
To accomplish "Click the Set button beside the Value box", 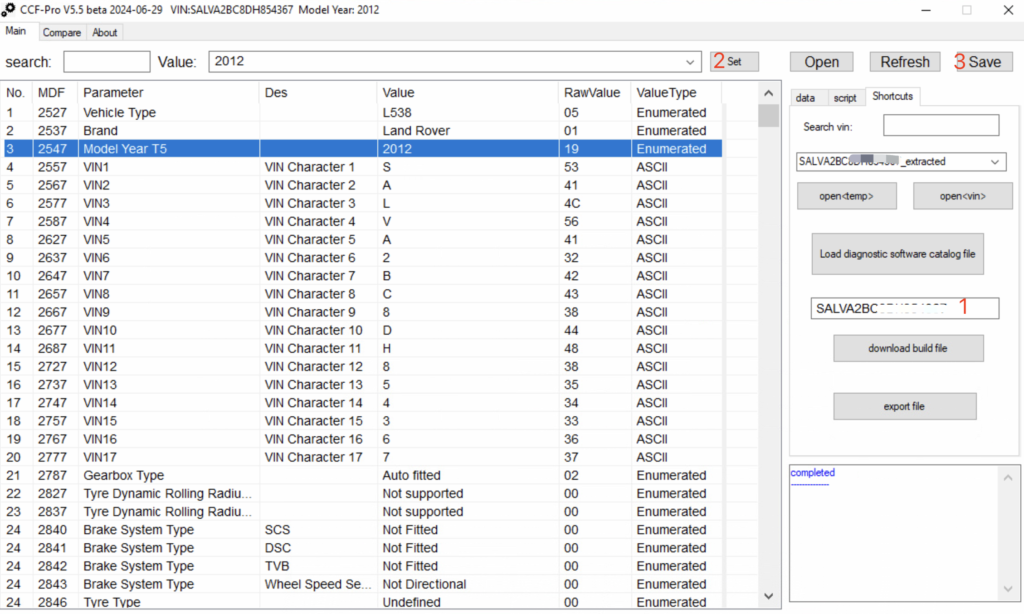I will tap(734, 62).
